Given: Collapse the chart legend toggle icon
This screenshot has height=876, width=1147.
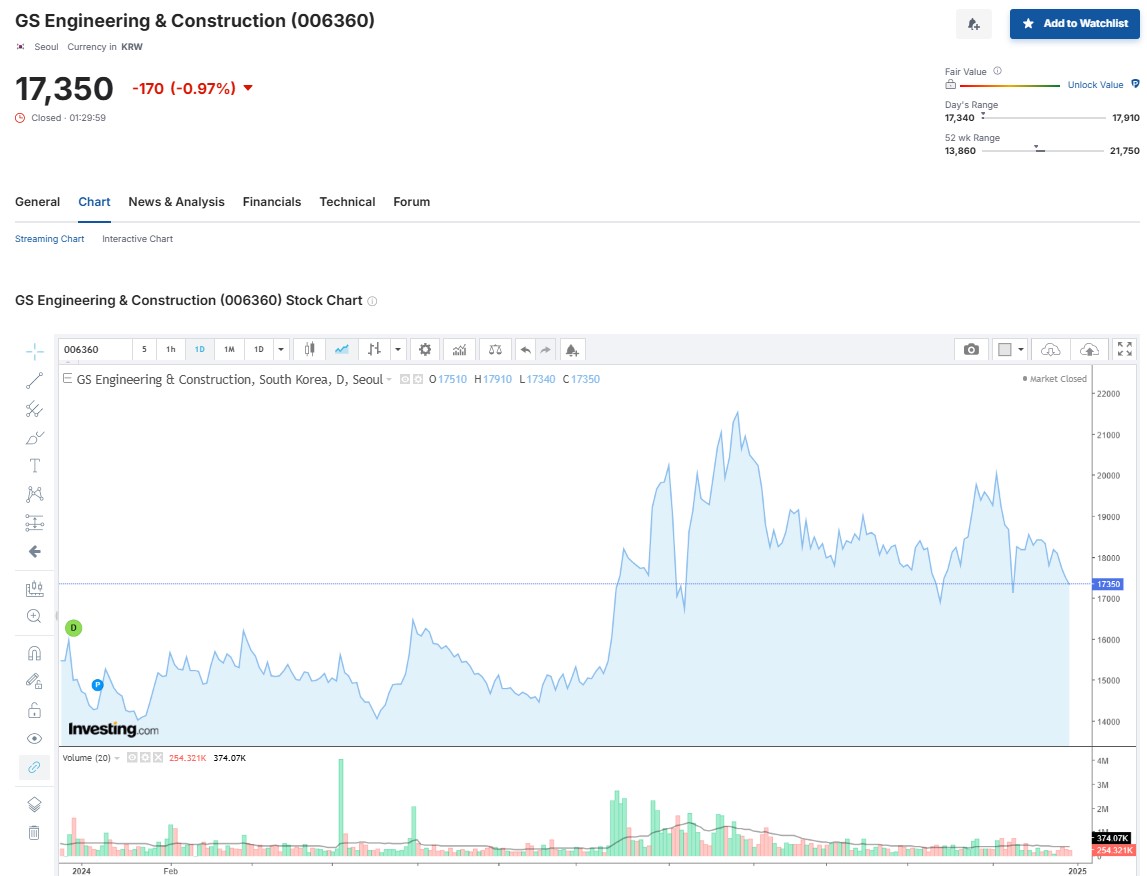Looking at the screenshot, I should point(67,379).
